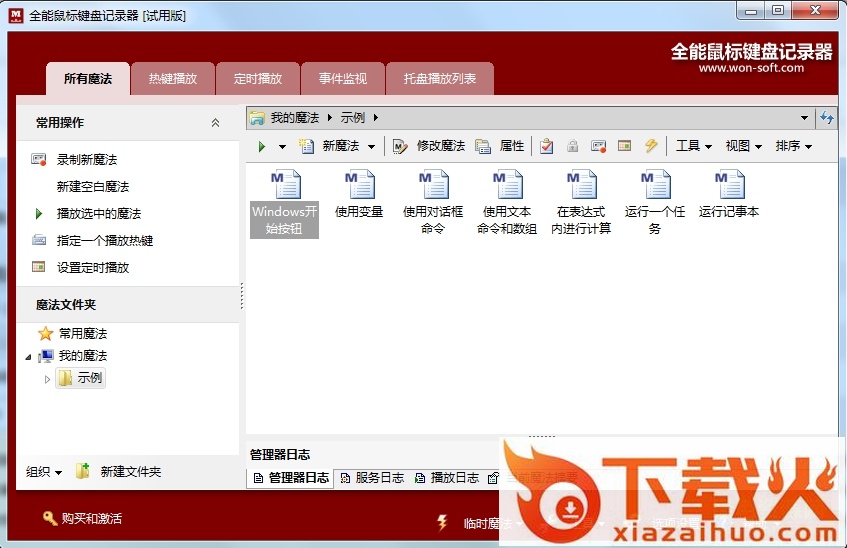Switch to the 管理器日志 log tab
Viewport: 847px width, 548px height.
click(x=291, y=478)
